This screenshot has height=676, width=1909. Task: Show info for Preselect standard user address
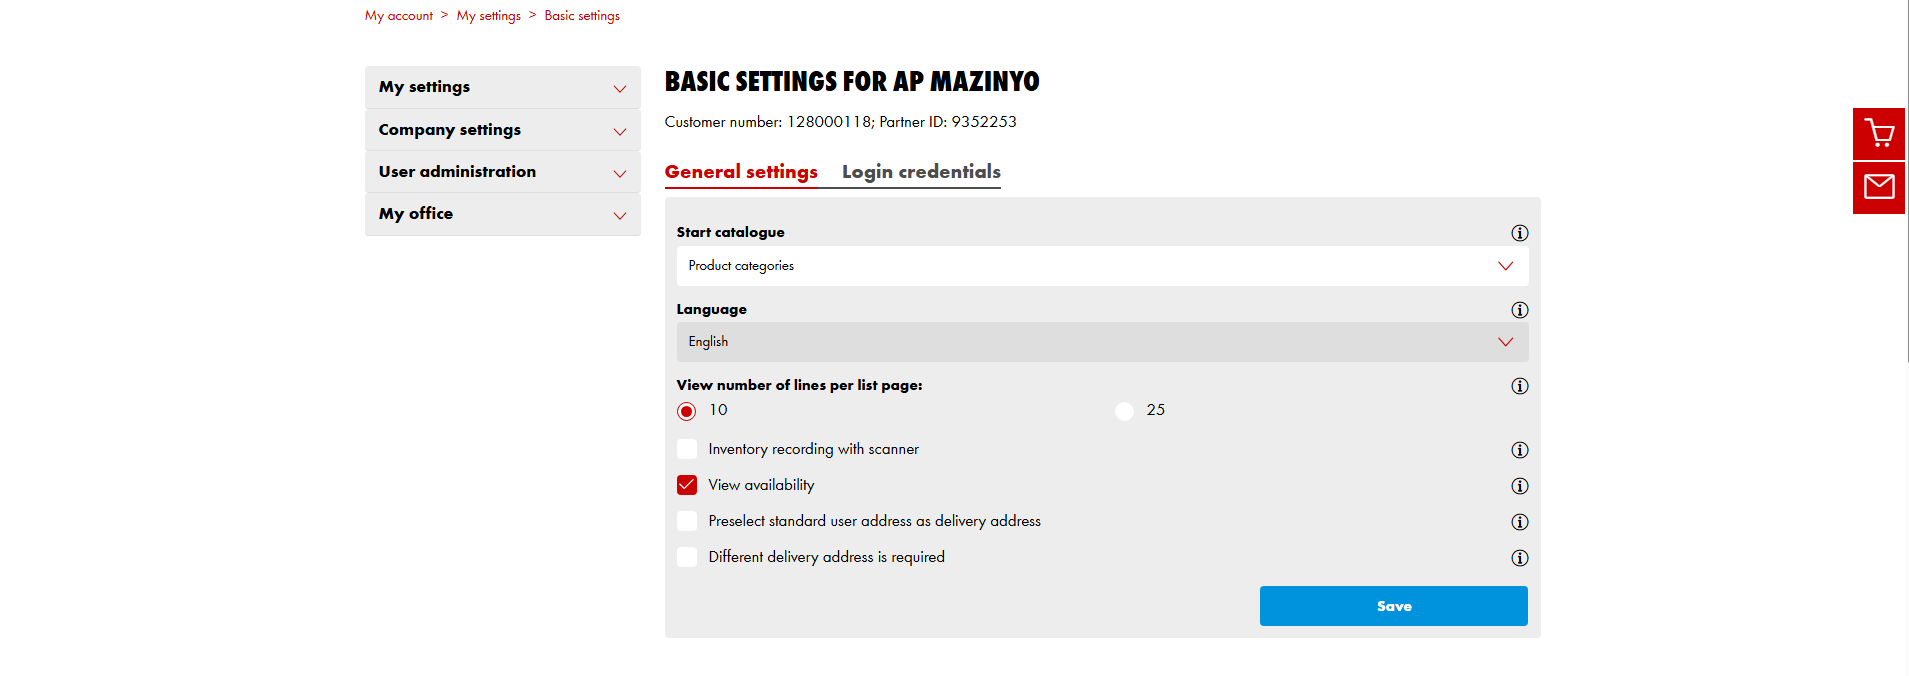point(1519,522)
